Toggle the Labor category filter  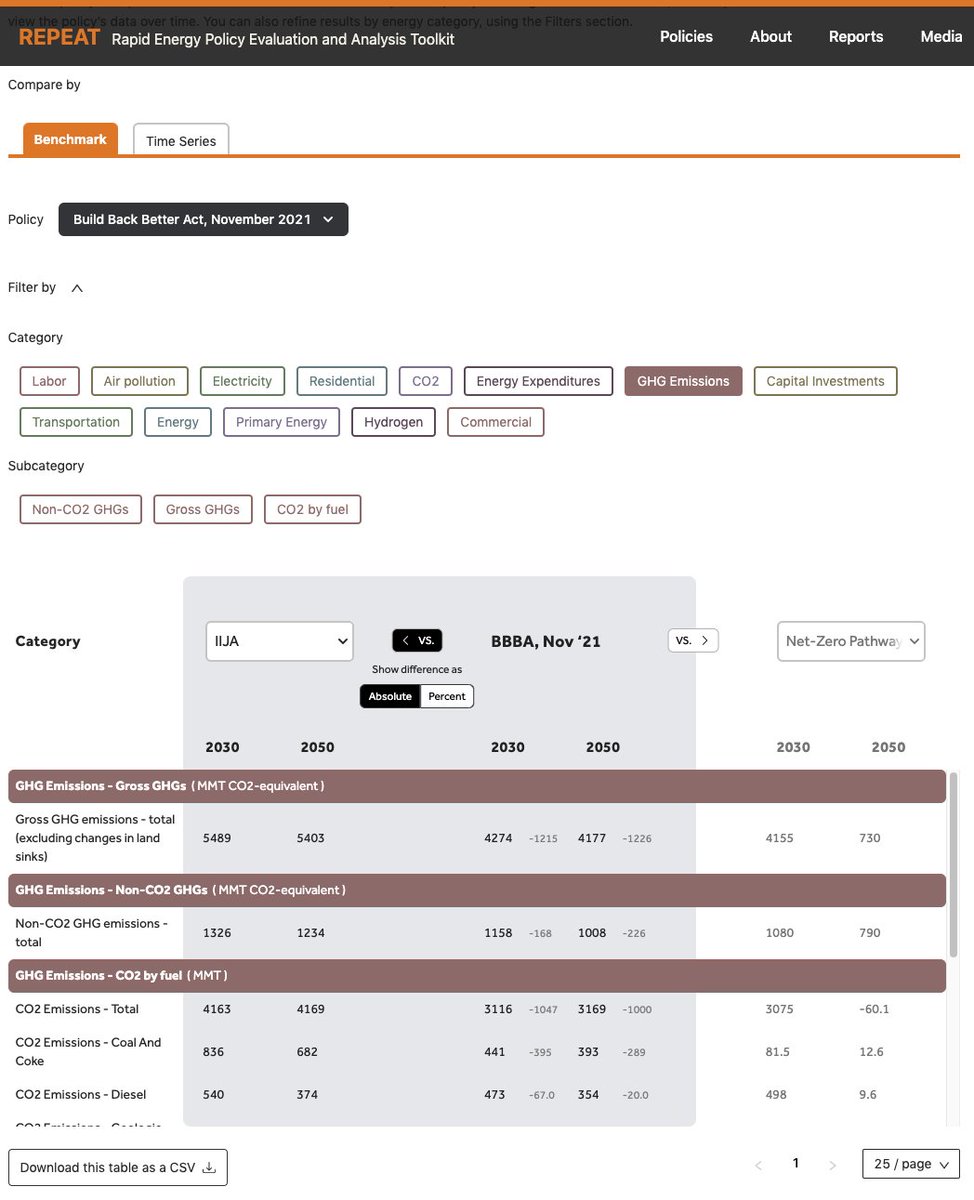[49, 381]
